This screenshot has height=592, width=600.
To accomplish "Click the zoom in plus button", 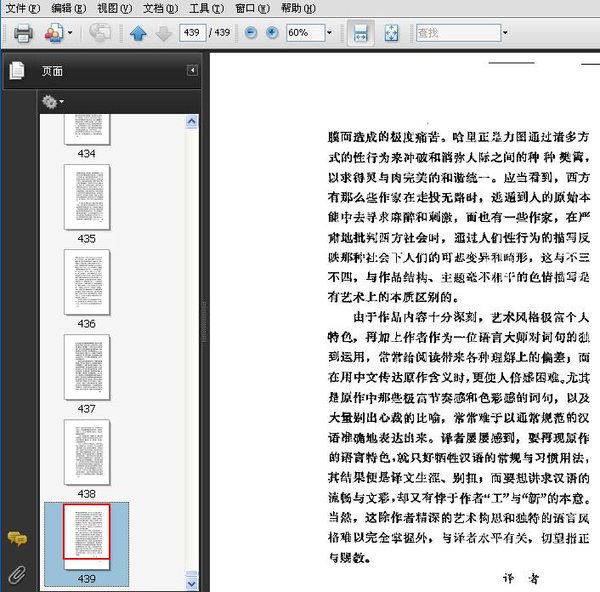I will pyautogui.click(x=271, y=33).
